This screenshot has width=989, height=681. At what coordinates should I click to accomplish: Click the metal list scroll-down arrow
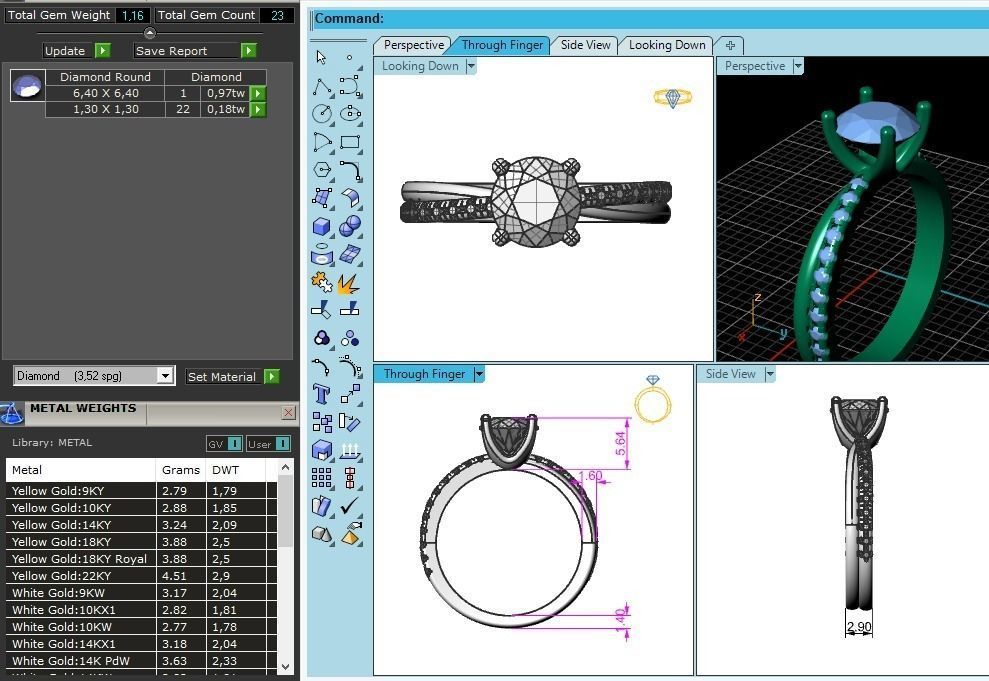tap(285, 666)
